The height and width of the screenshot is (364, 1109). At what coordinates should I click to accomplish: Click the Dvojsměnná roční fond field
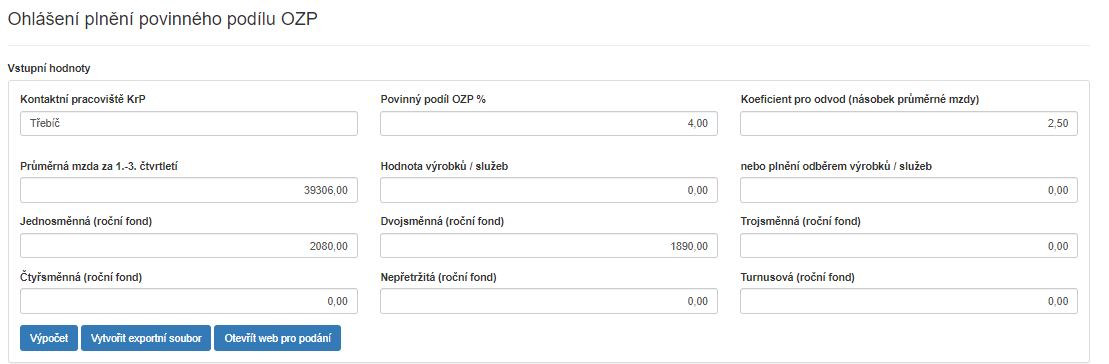pos(549,245)
